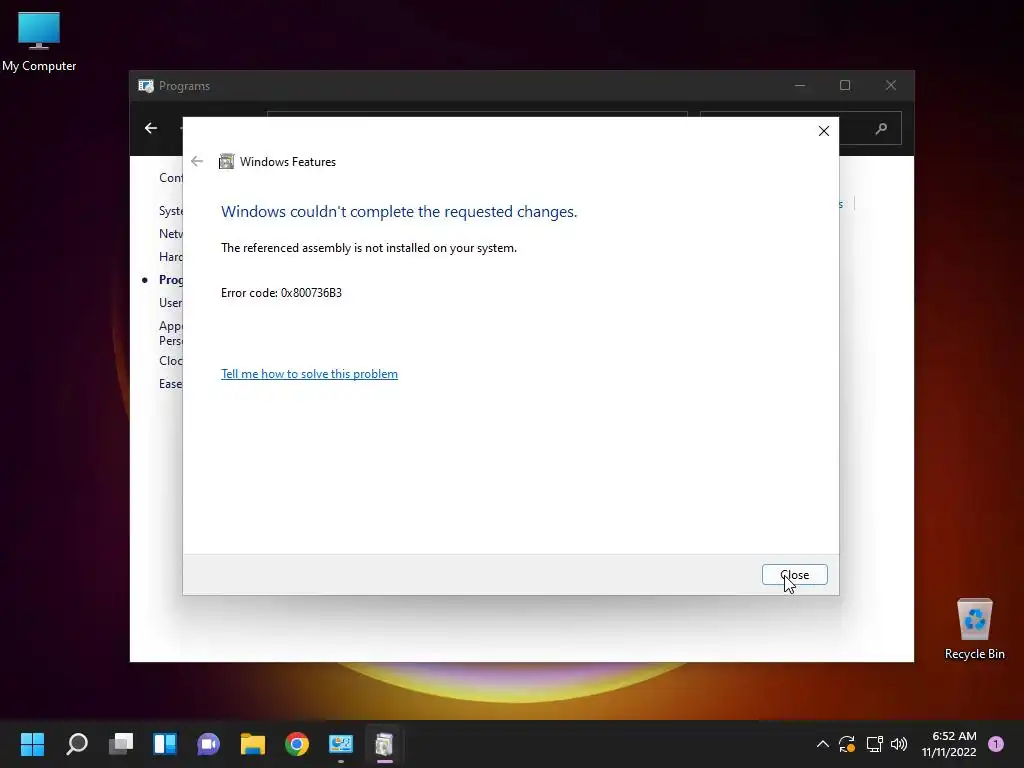This screenshot has width=1024, height=768.
Task: Open 'Tell me how to solve this problem' link
Action: tap(309, 374)
